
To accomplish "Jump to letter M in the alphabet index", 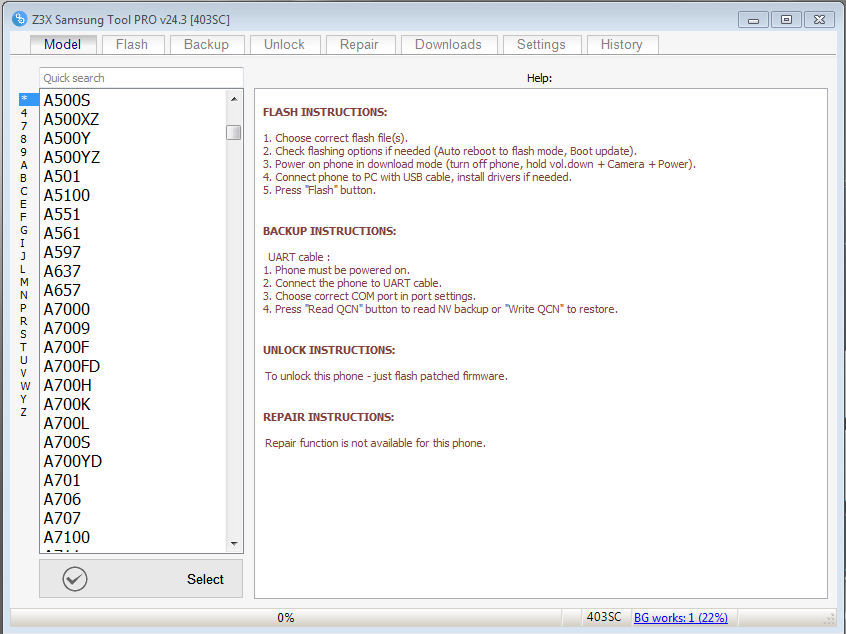I will [x=23, y=280].
